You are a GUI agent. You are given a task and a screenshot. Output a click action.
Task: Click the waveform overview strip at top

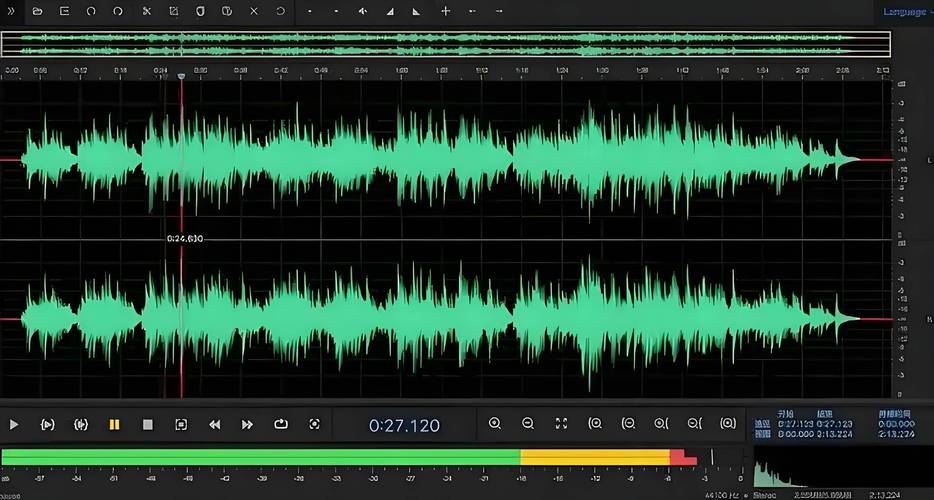446,45
